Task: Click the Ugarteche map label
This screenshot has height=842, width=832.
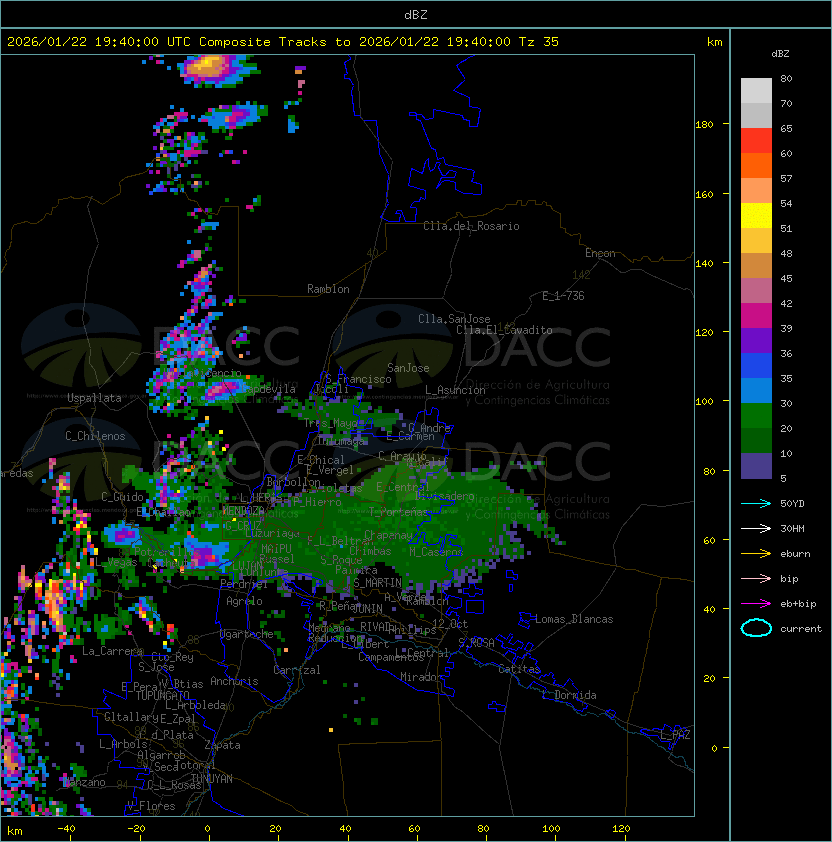Action: (246, 634)
